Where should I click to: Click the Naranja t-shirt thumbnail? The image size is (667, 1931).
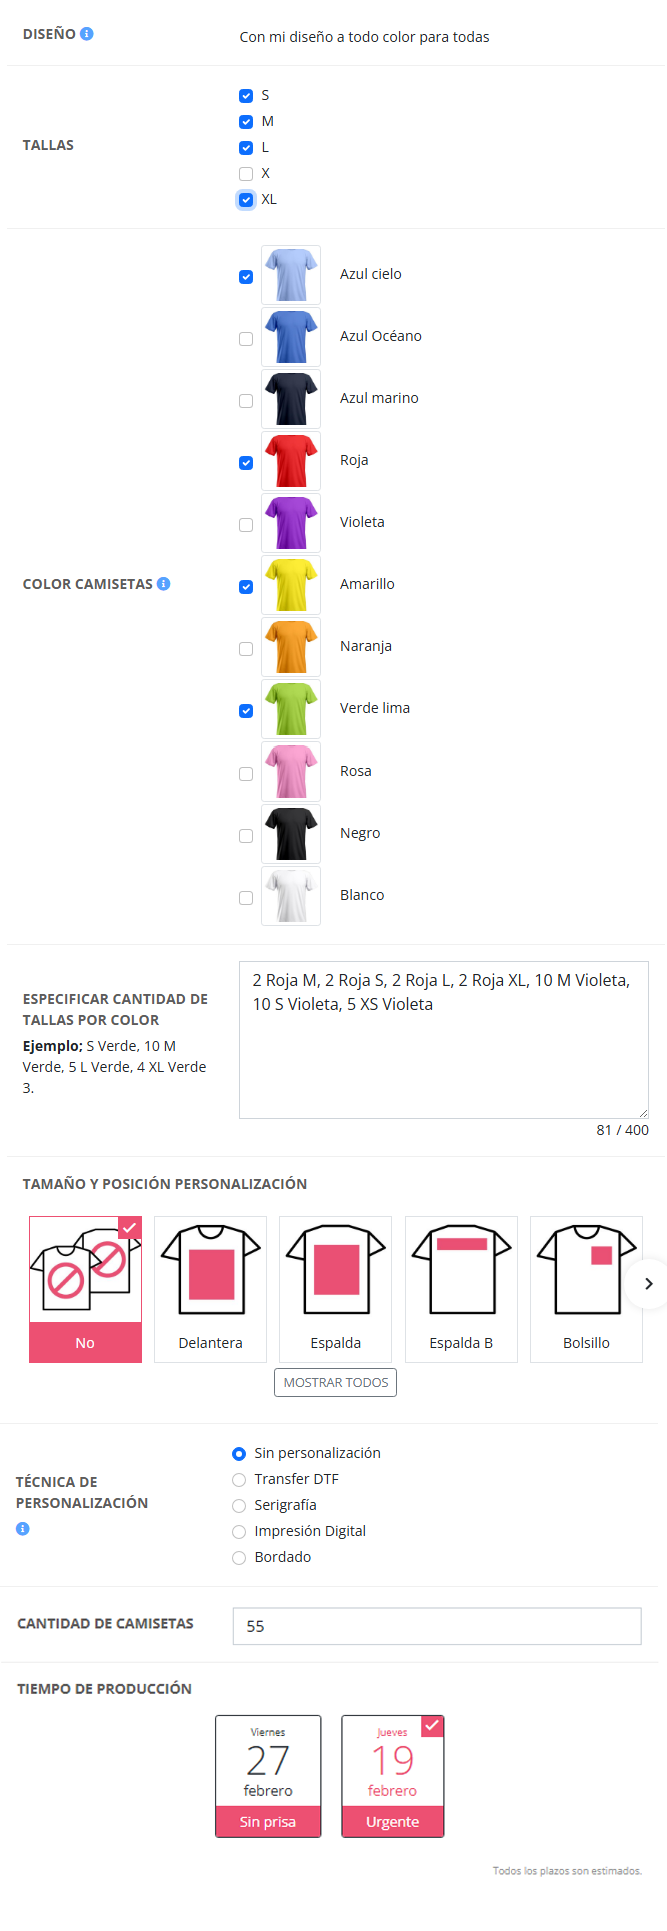click(291, 647)
